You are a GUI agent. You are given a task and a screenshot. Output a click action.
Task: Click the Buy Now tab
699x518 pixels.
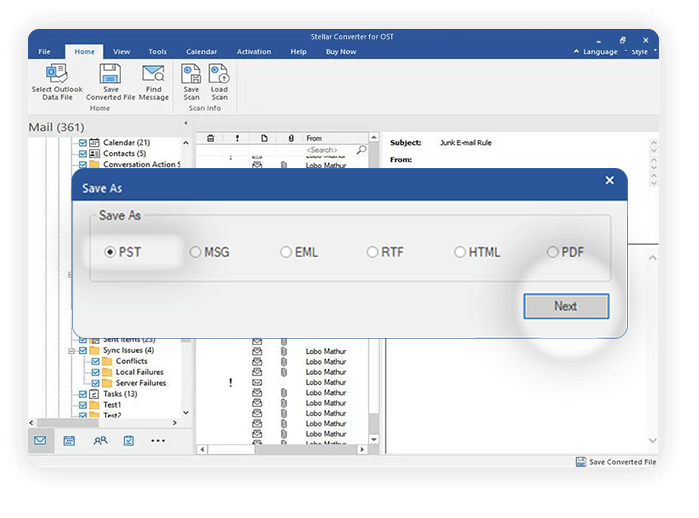[341, 52]
